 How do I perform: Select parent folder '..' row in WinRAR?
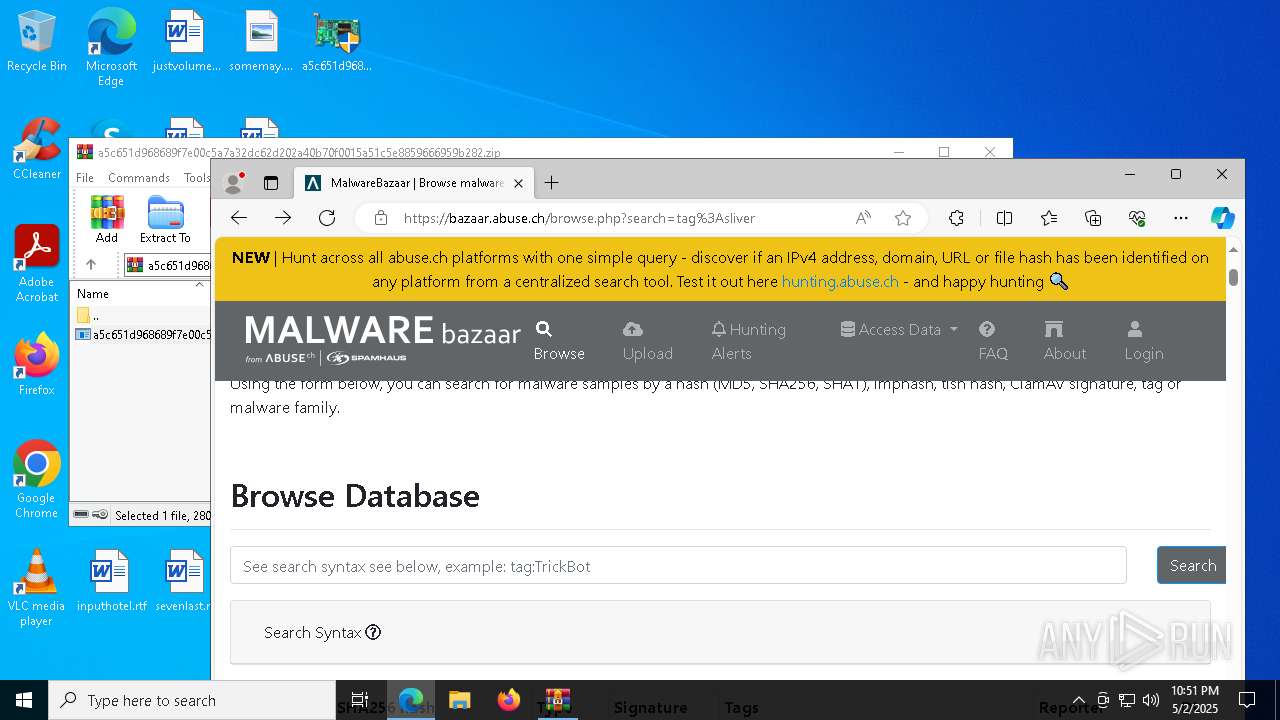142,316
